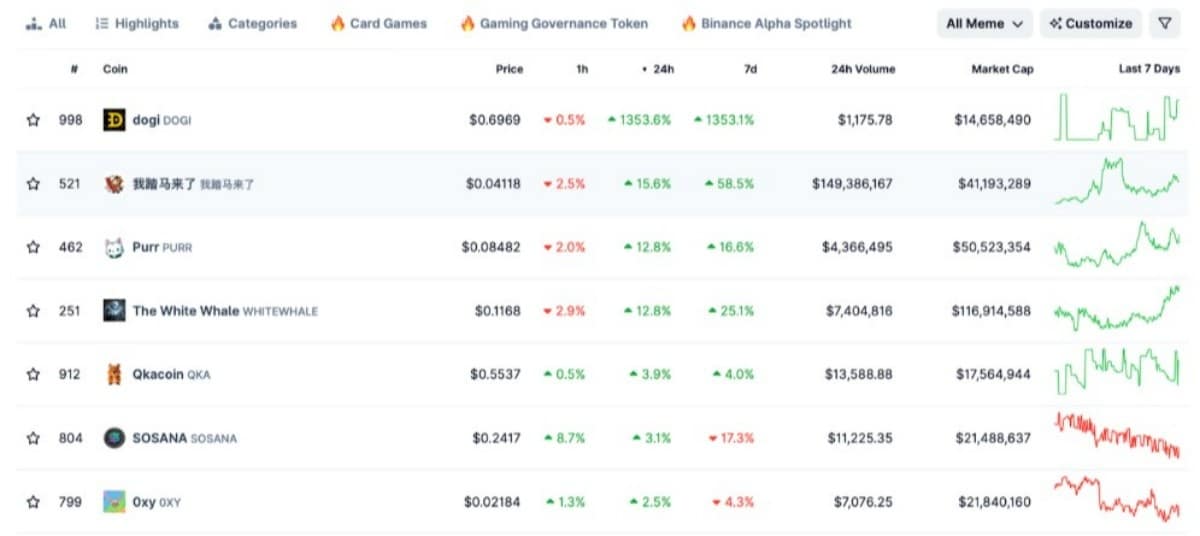
Task: Open the Card Games category link
Action: click(x=378, y=23)
